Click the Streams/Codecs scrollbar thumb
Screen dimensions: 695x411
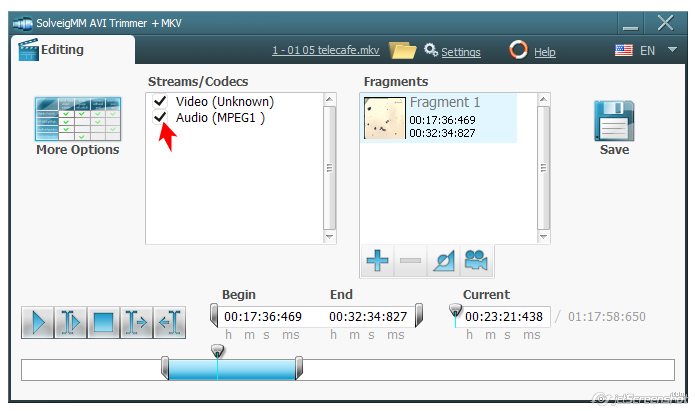(x=329, y=168)
